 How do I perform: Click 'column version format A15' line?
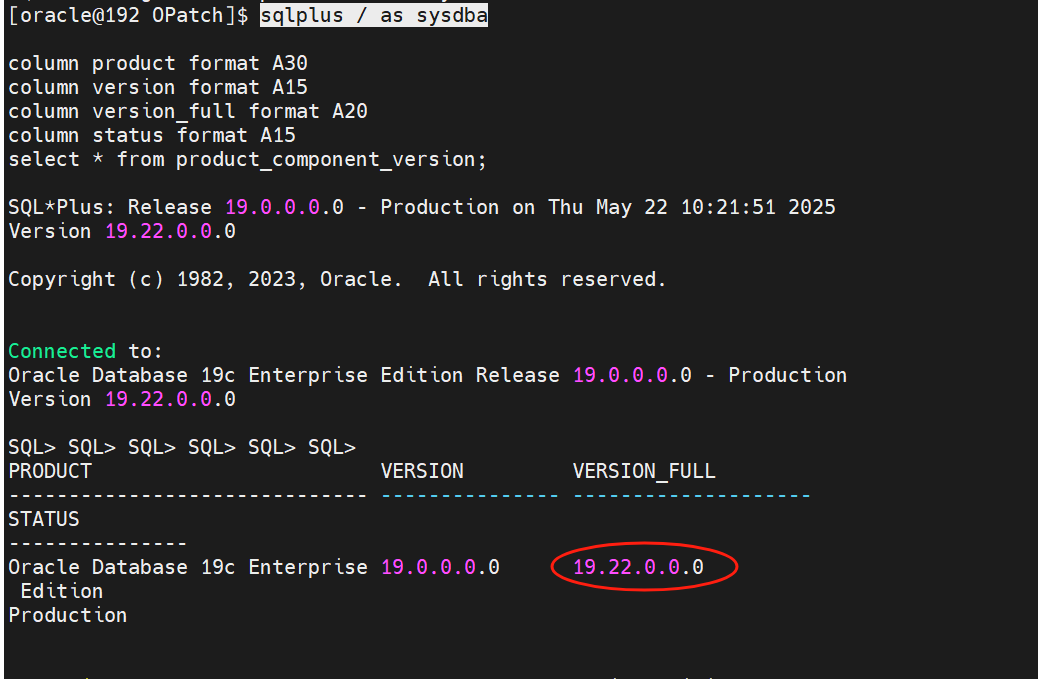coord(158,87)
